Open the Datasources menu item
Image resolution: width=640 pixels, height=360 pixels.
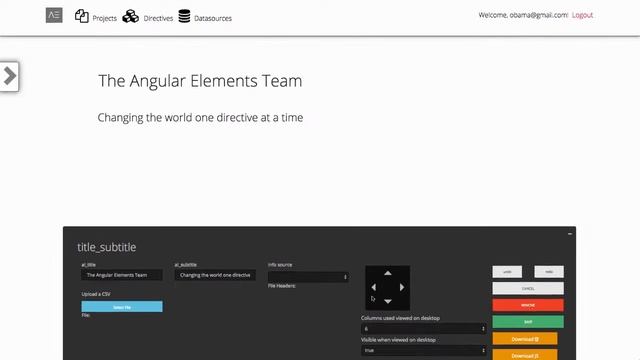213,18
